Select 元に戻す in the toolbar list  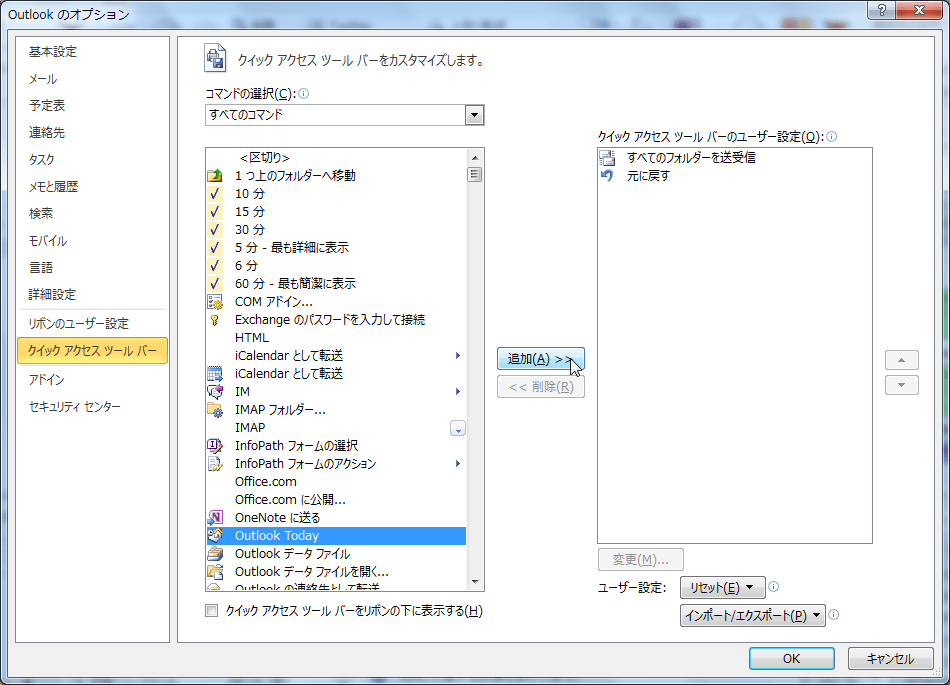[x=734, y=176]
